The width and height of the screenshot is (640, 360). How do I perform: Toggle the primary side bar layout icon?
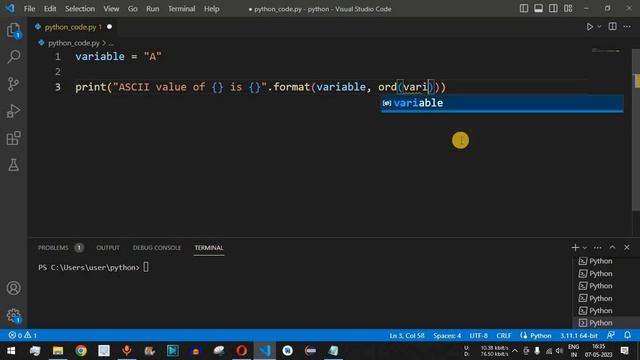[x=524, y=9]
